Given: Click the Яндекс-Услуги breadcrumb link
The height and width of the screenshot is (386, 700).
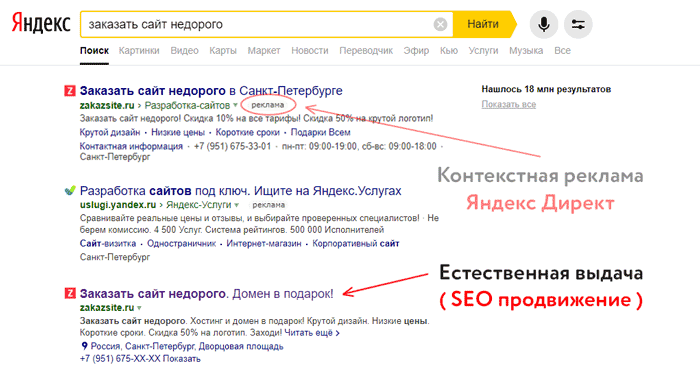Looking at the screenshot, I should 199,205.
